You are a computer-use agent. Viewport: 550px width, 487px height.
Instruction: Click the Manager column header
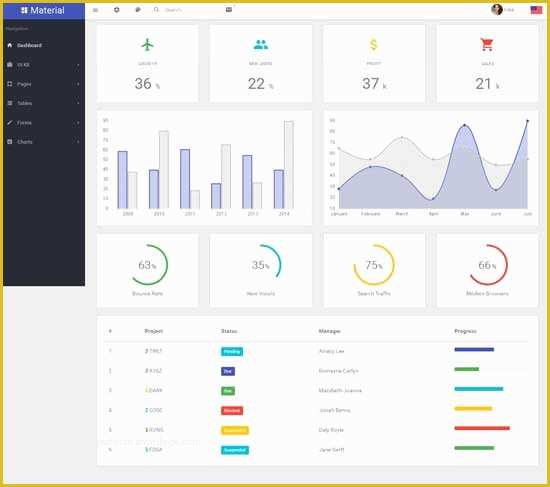(329, 331)
